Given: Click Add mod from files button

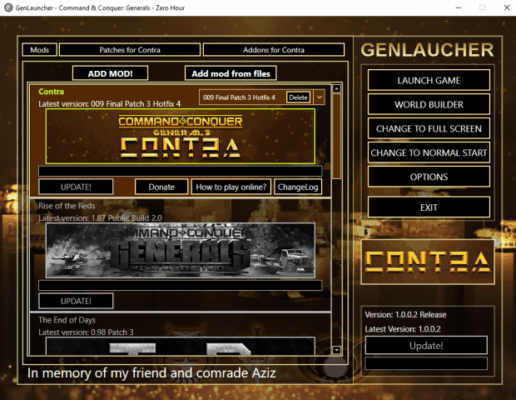Looking at the screenshot, I should pos(231,73).
